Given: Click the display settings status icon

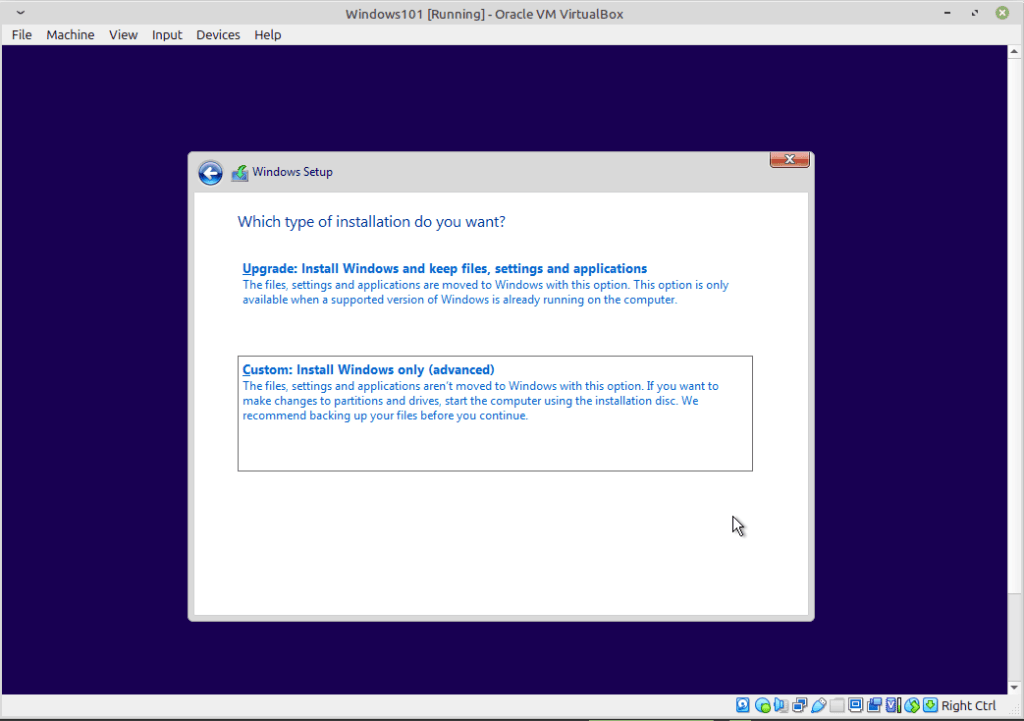Looking at the screenshot, I should click(x=856, y=705).
